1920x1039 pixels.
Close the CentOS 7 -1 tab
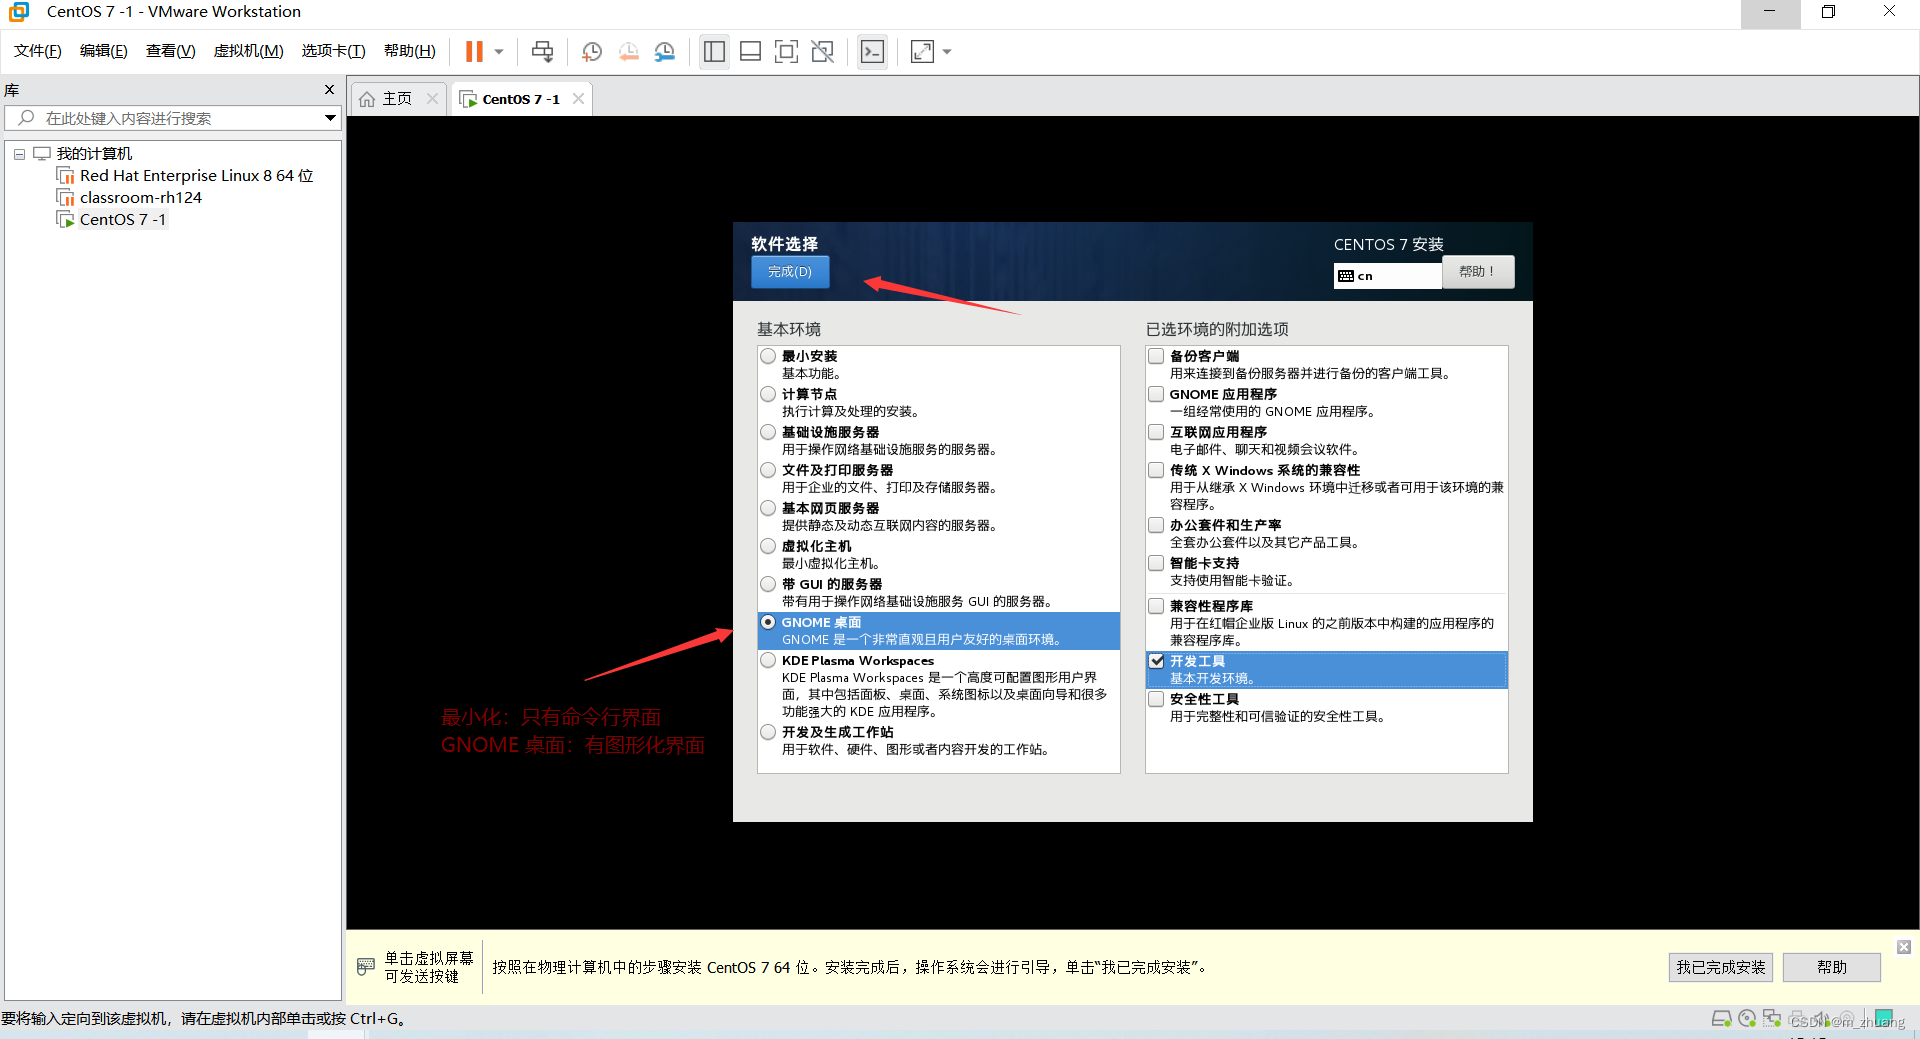tap(578, 98)
